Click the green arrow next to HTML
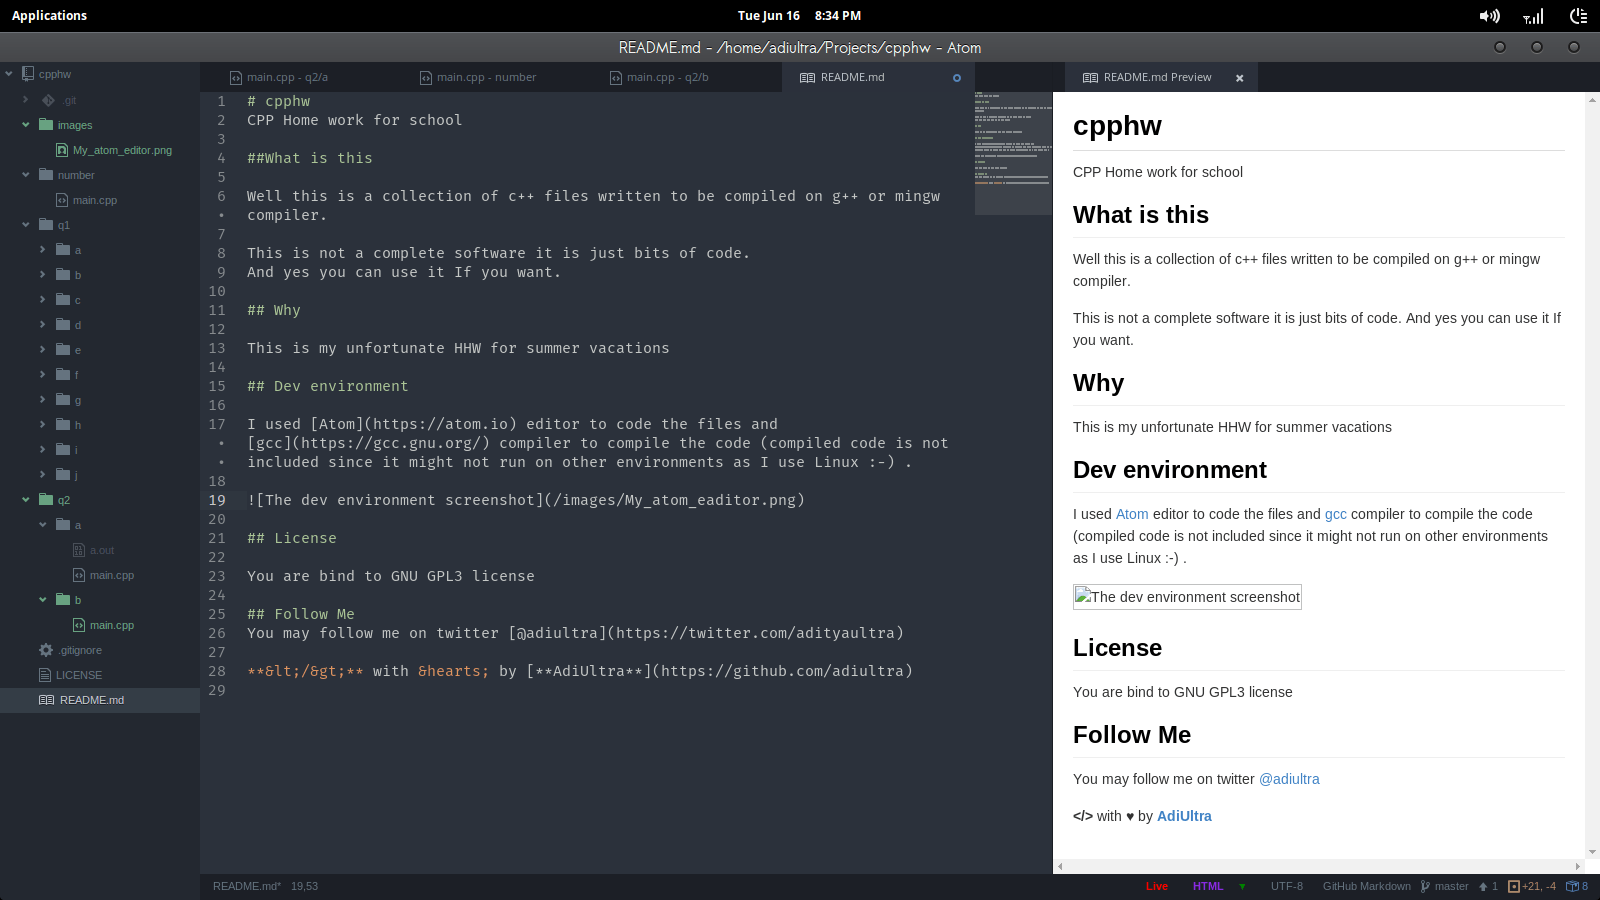This screenshot has width=1600, height=900. 1243,886
